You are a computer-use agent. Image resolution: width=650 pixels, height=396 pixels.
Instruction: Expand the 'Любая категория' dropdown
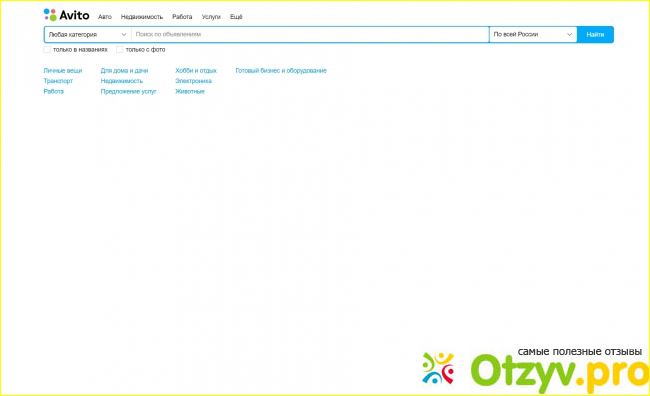point(88,34)
